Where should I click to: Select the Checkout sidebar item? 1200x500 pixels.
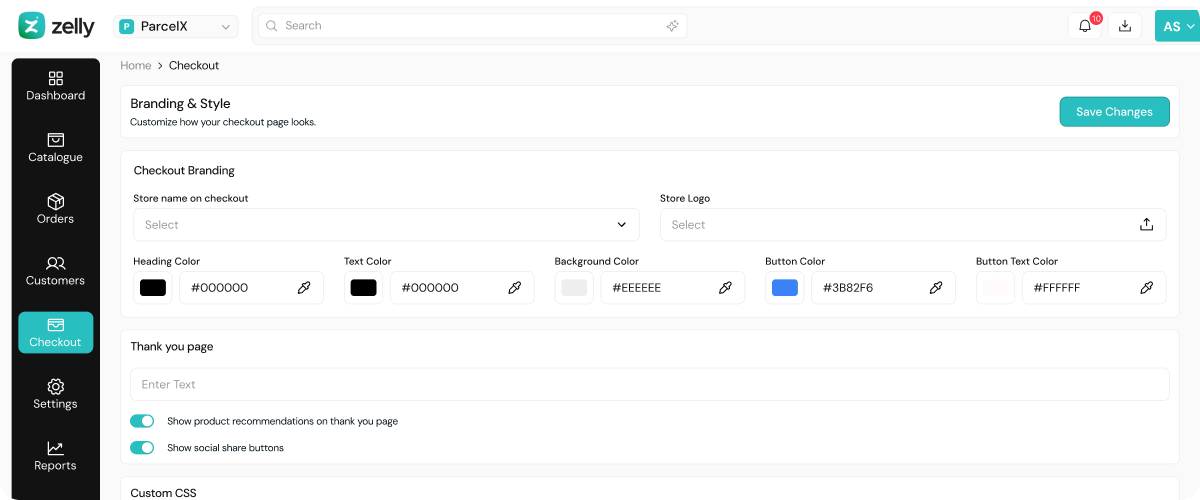tap(56, 333)
